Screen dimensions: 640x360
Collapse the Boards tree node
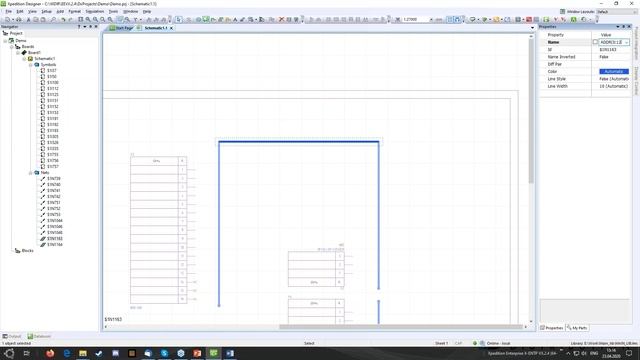pos(12,47)
